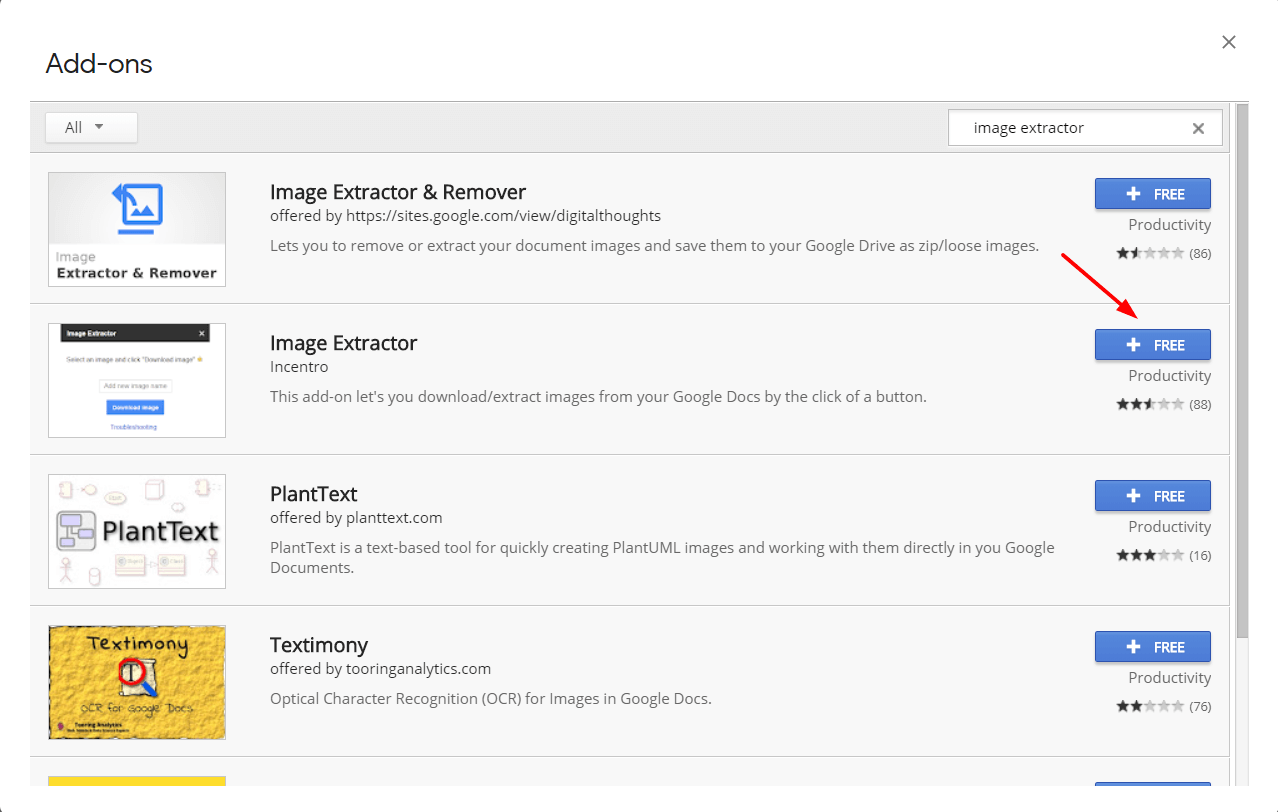Click the star rating with 88 reviews
This screenshot has width=1278, height=812.
point(1150,405)
